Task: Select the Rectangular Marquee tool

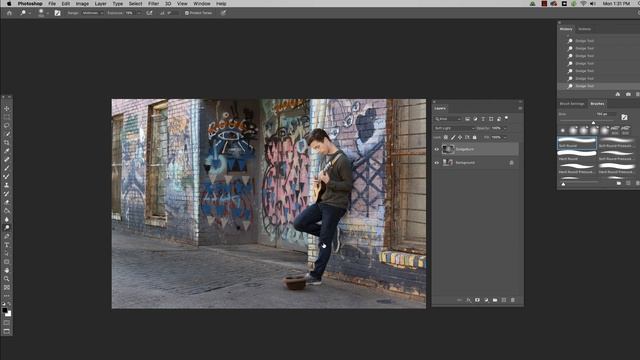Action: [x=7, y=117]
